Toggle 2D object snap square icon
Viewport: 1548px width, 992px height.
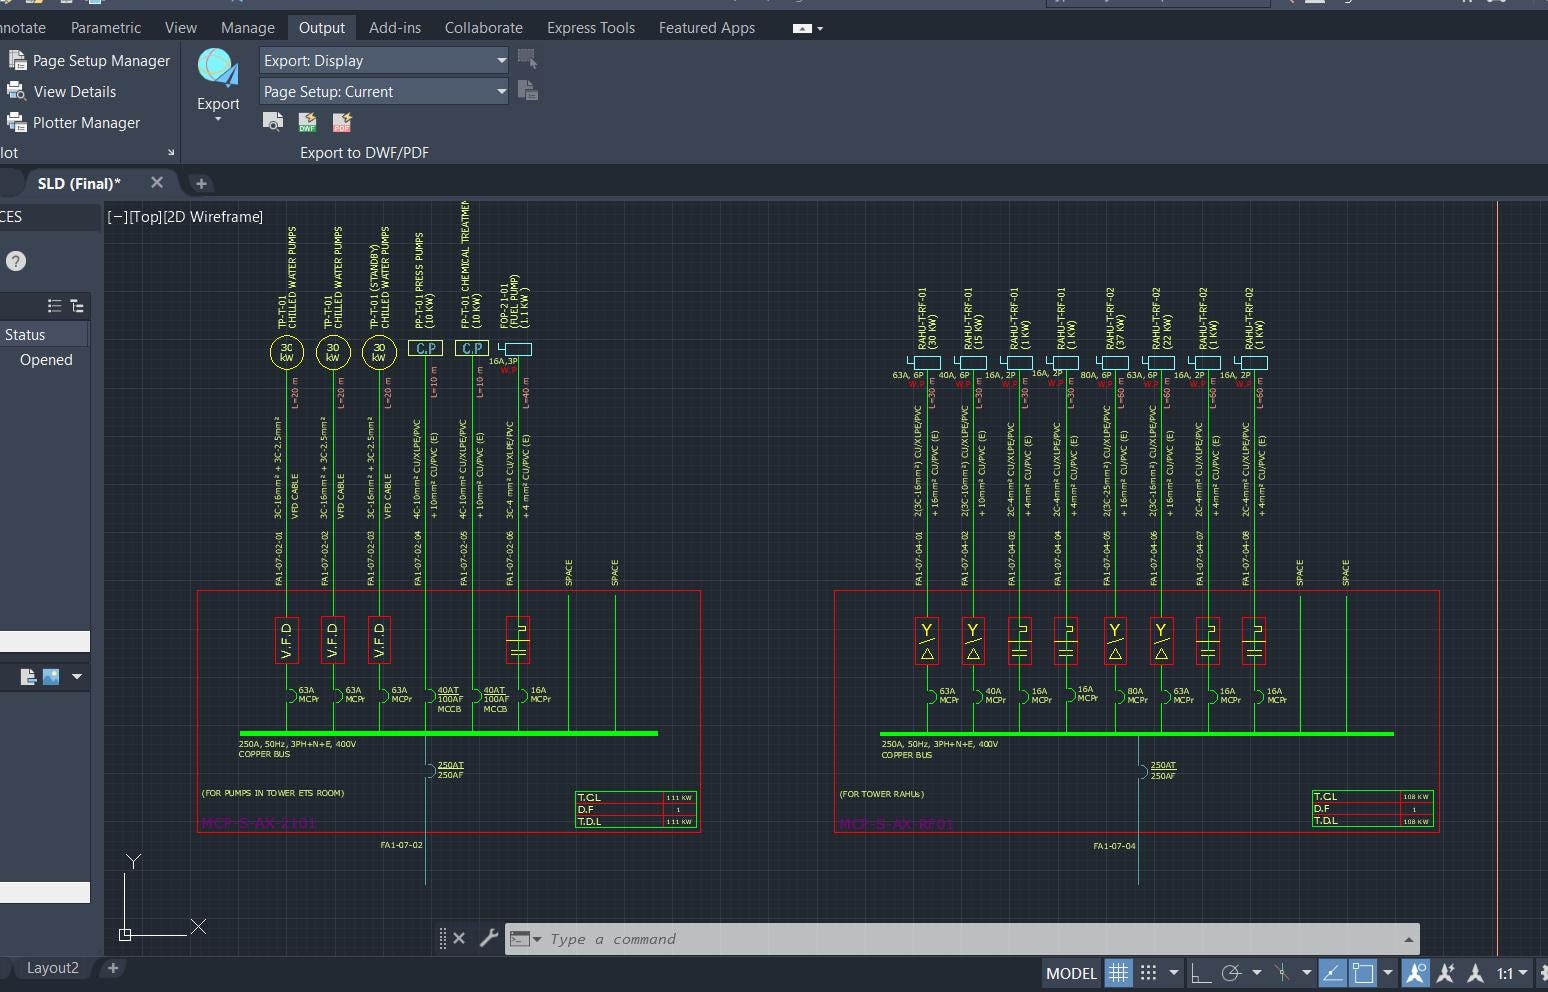pos(1363,973)
